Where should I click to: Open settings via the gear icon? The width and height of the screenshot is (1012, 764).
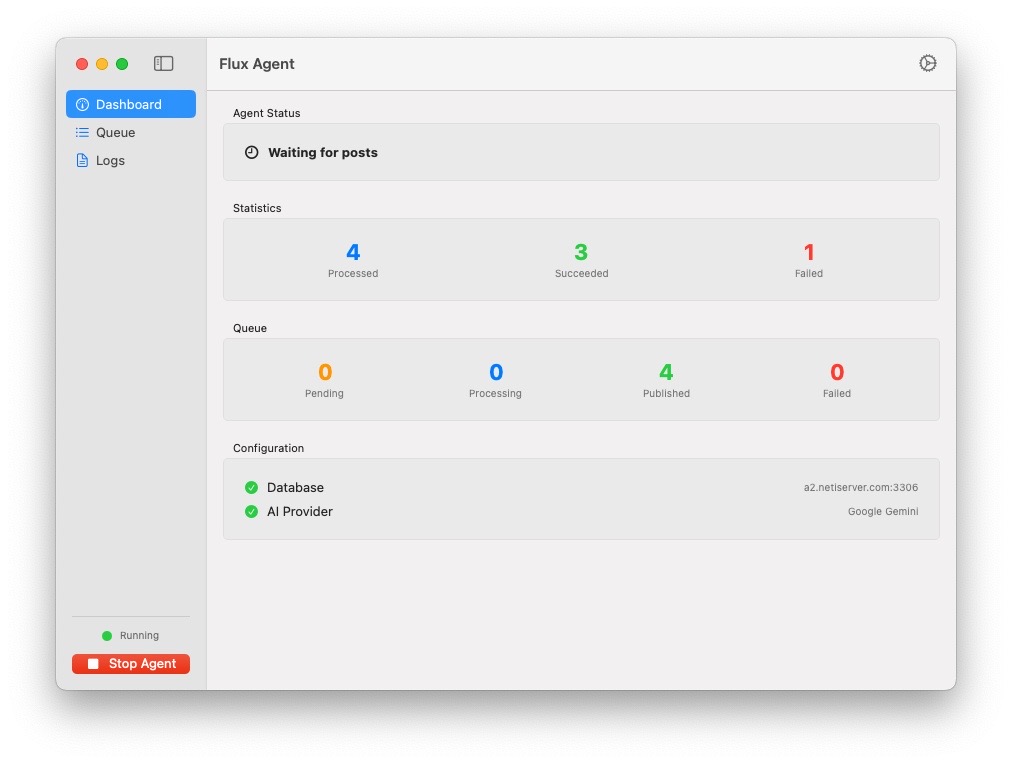point(927,64)
